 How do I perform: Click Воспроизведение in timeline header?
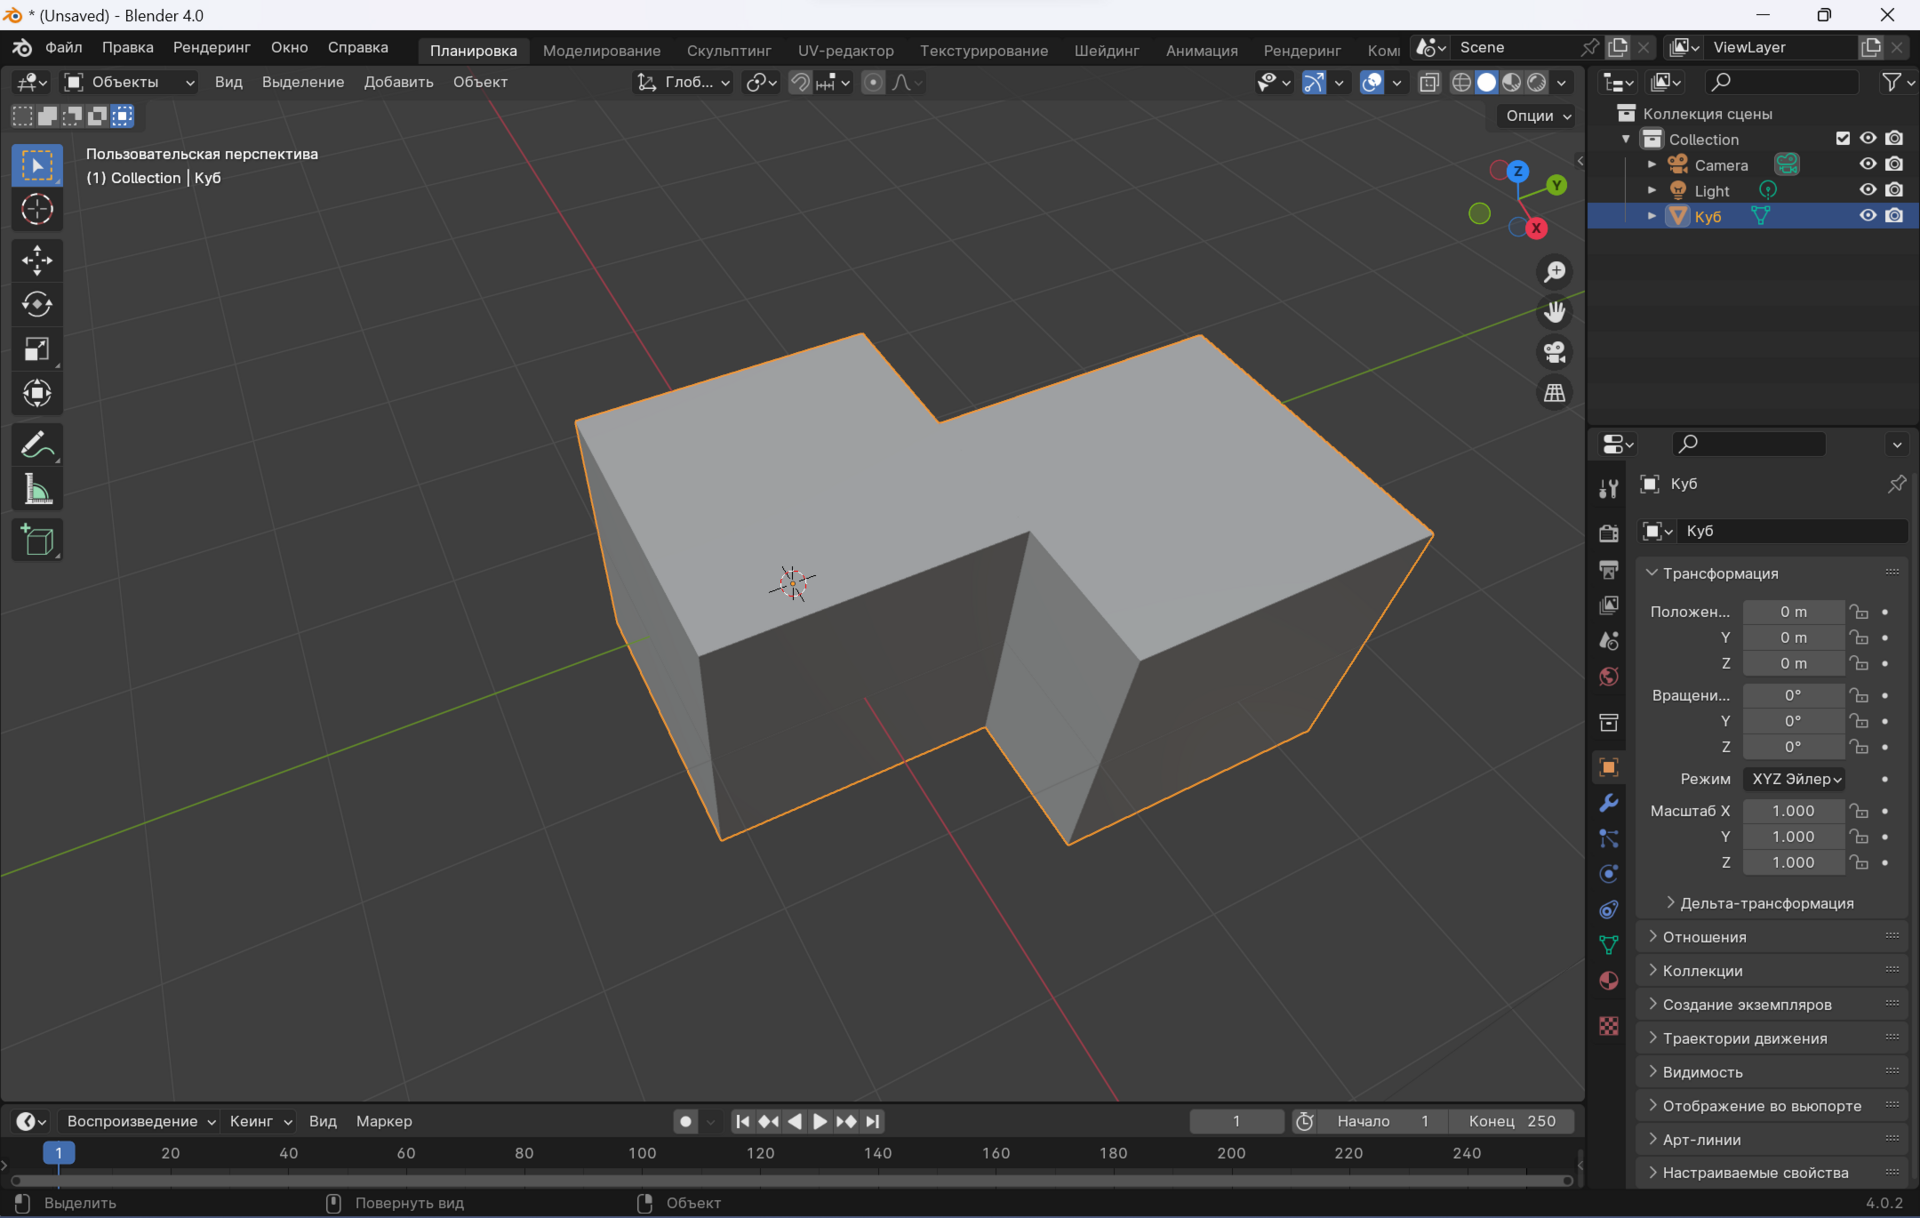pos(140,1121)
